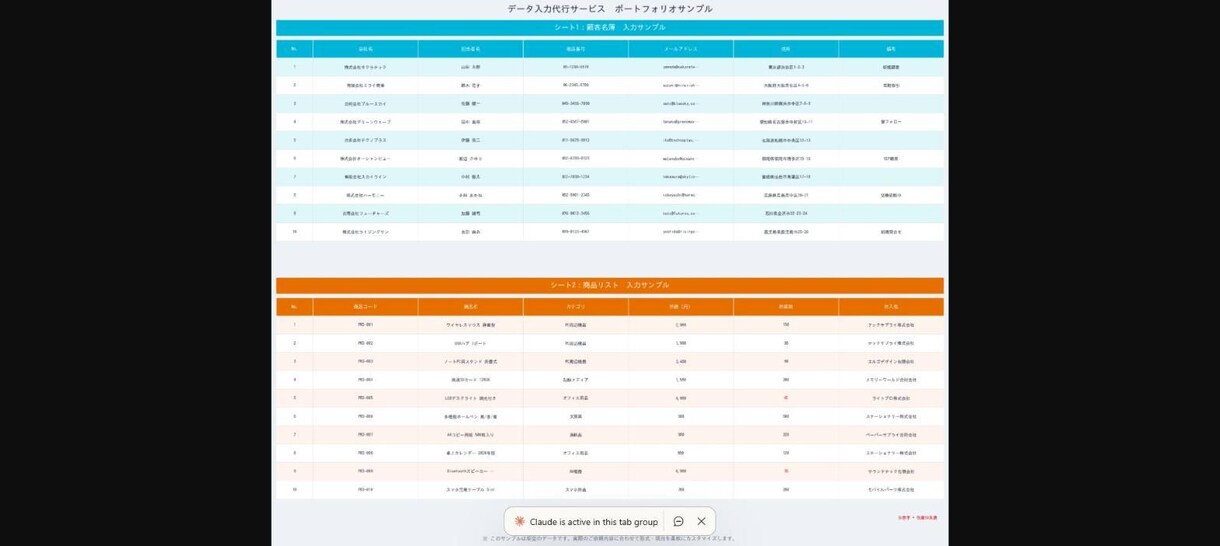Click the footer note starting with ※ このサンプル
The height and width of the screenshot is (546, 1220).
pos(610,538)
